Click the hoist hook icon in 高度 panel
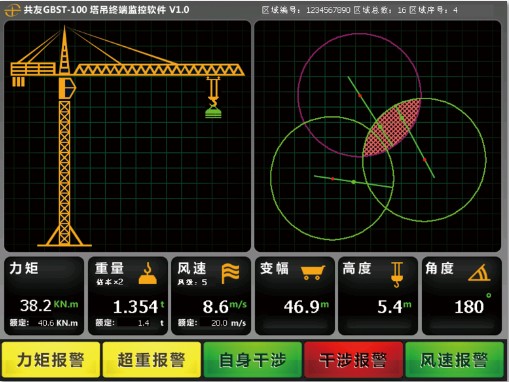The image size is (509, 382). pyautogui.click(x=397, y=275)
